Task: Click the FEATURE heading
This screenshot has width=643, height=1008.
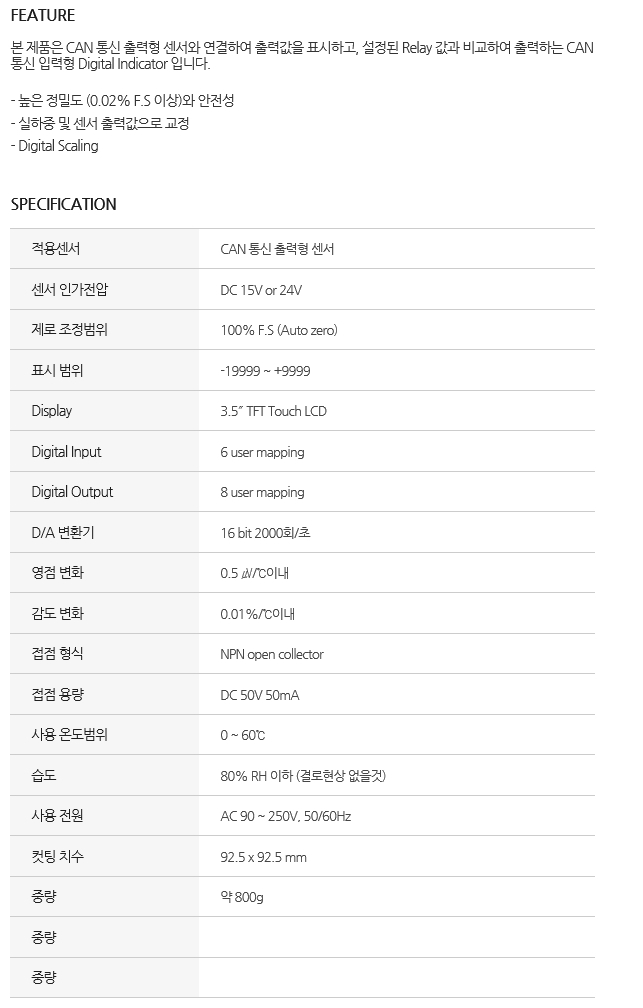Action: click(43, 15)
